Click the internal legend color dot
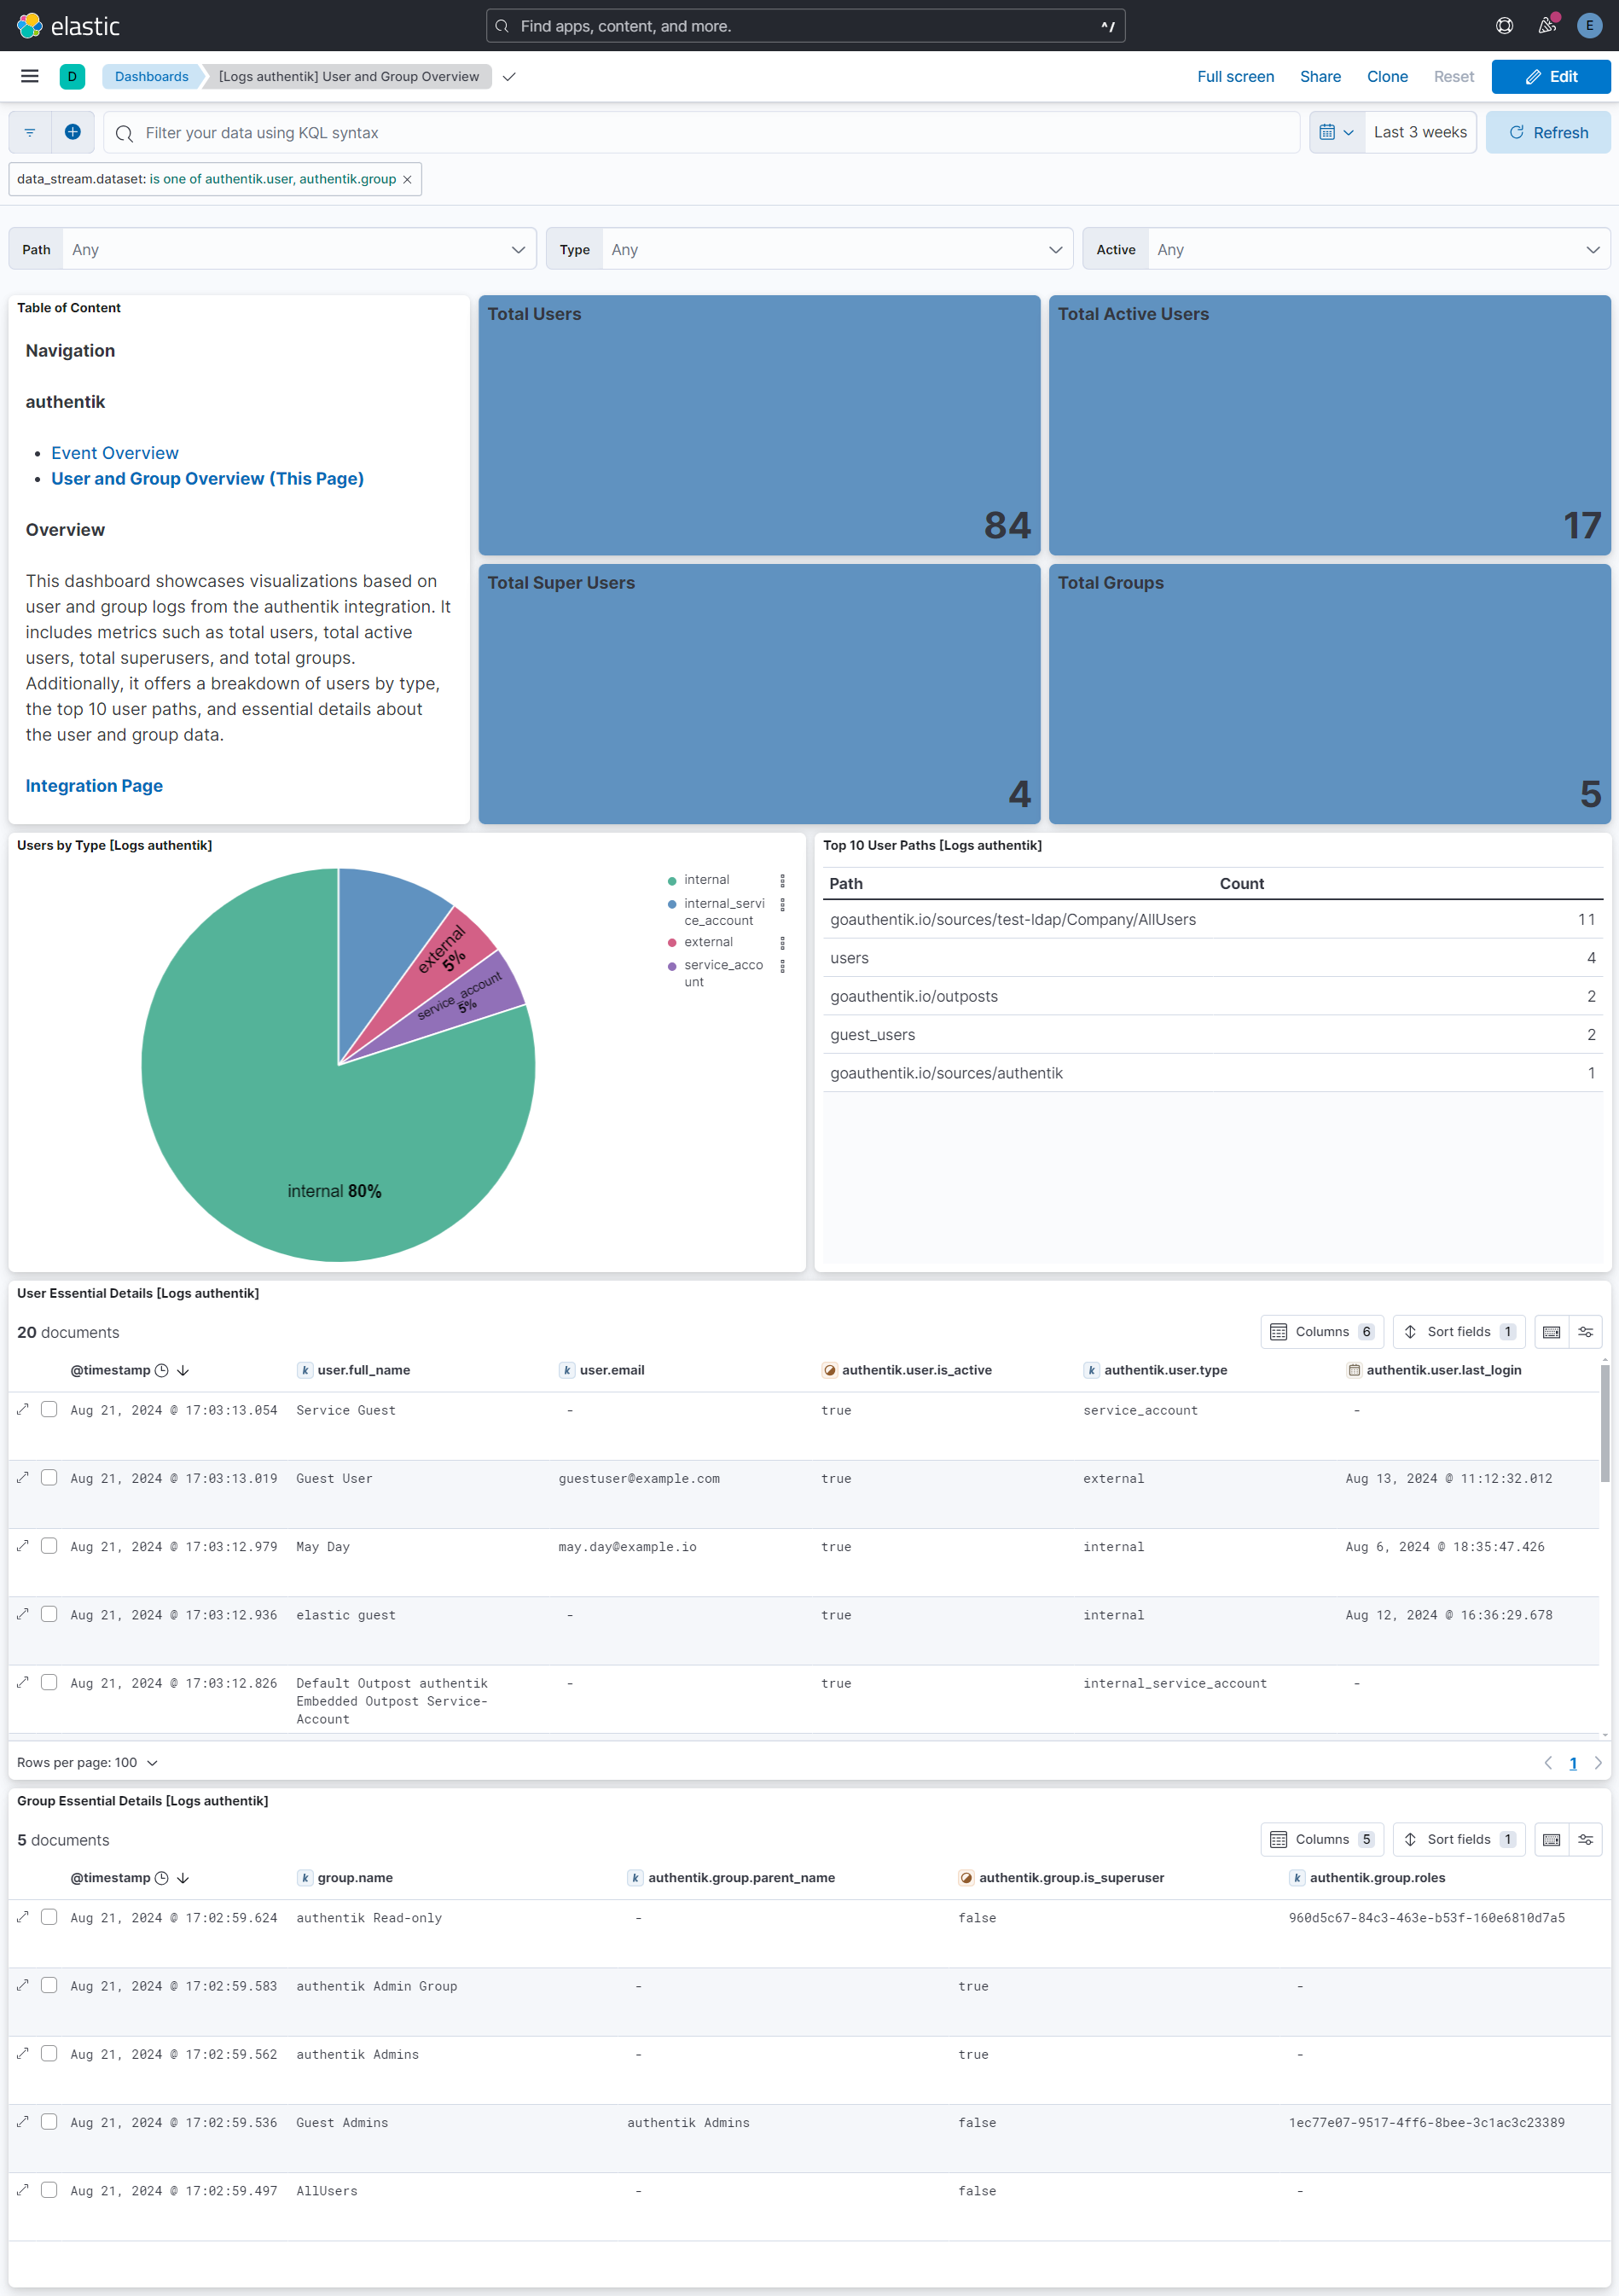 (672, 880)
